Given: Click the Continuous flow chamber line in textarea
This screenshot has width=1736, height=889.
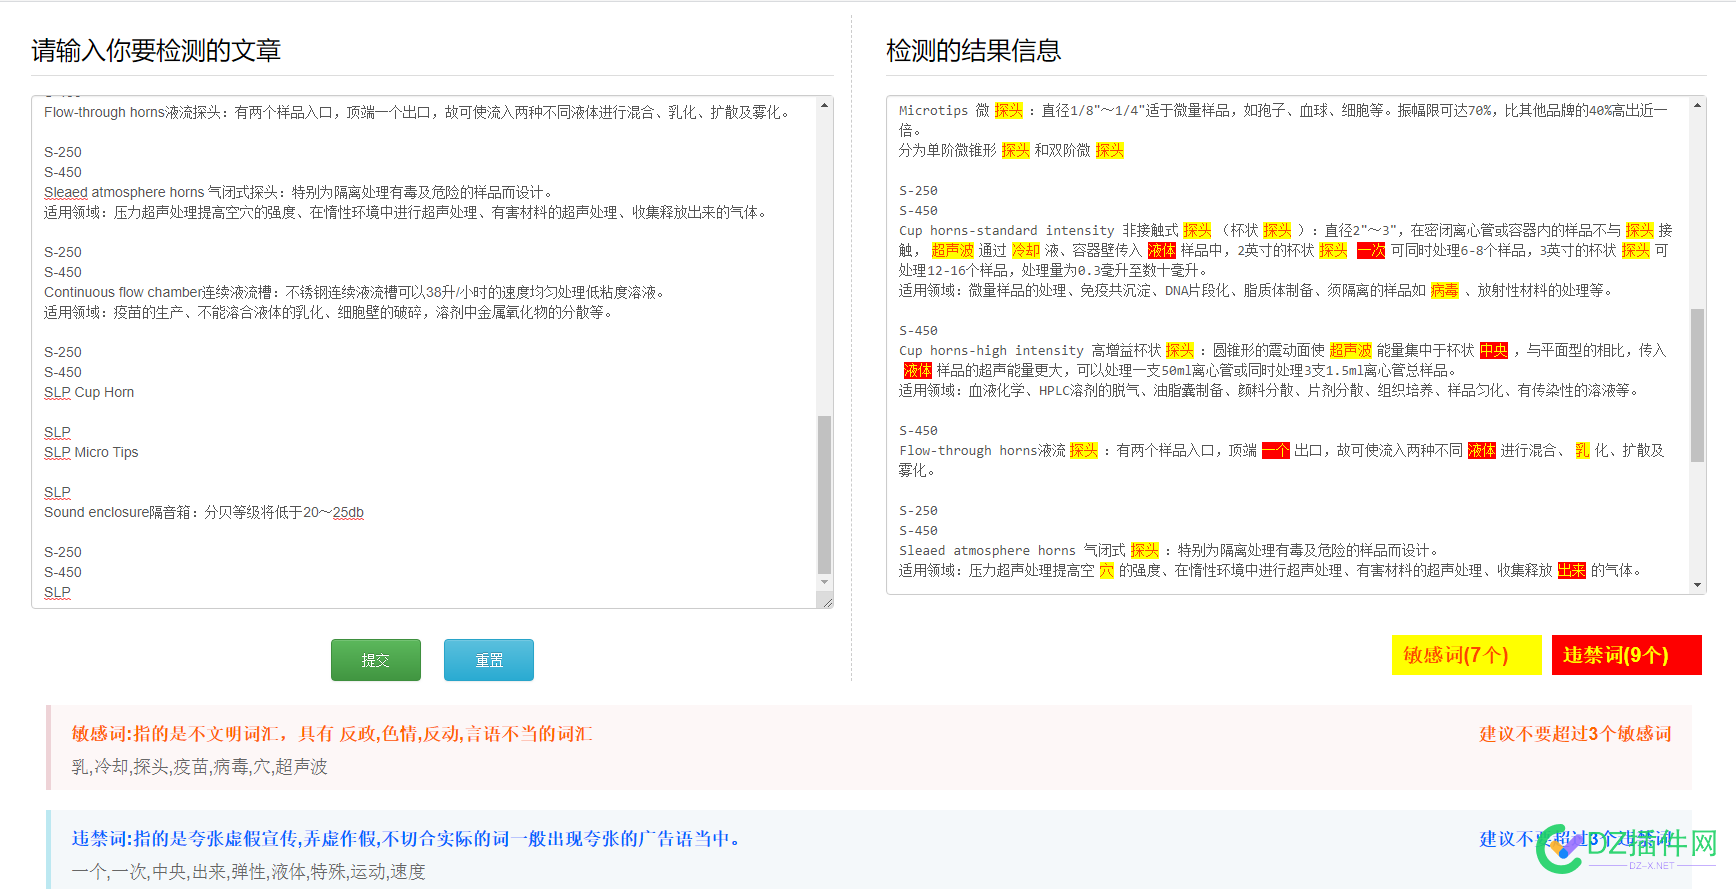Looking at the screenshot, I should (356, 292).
